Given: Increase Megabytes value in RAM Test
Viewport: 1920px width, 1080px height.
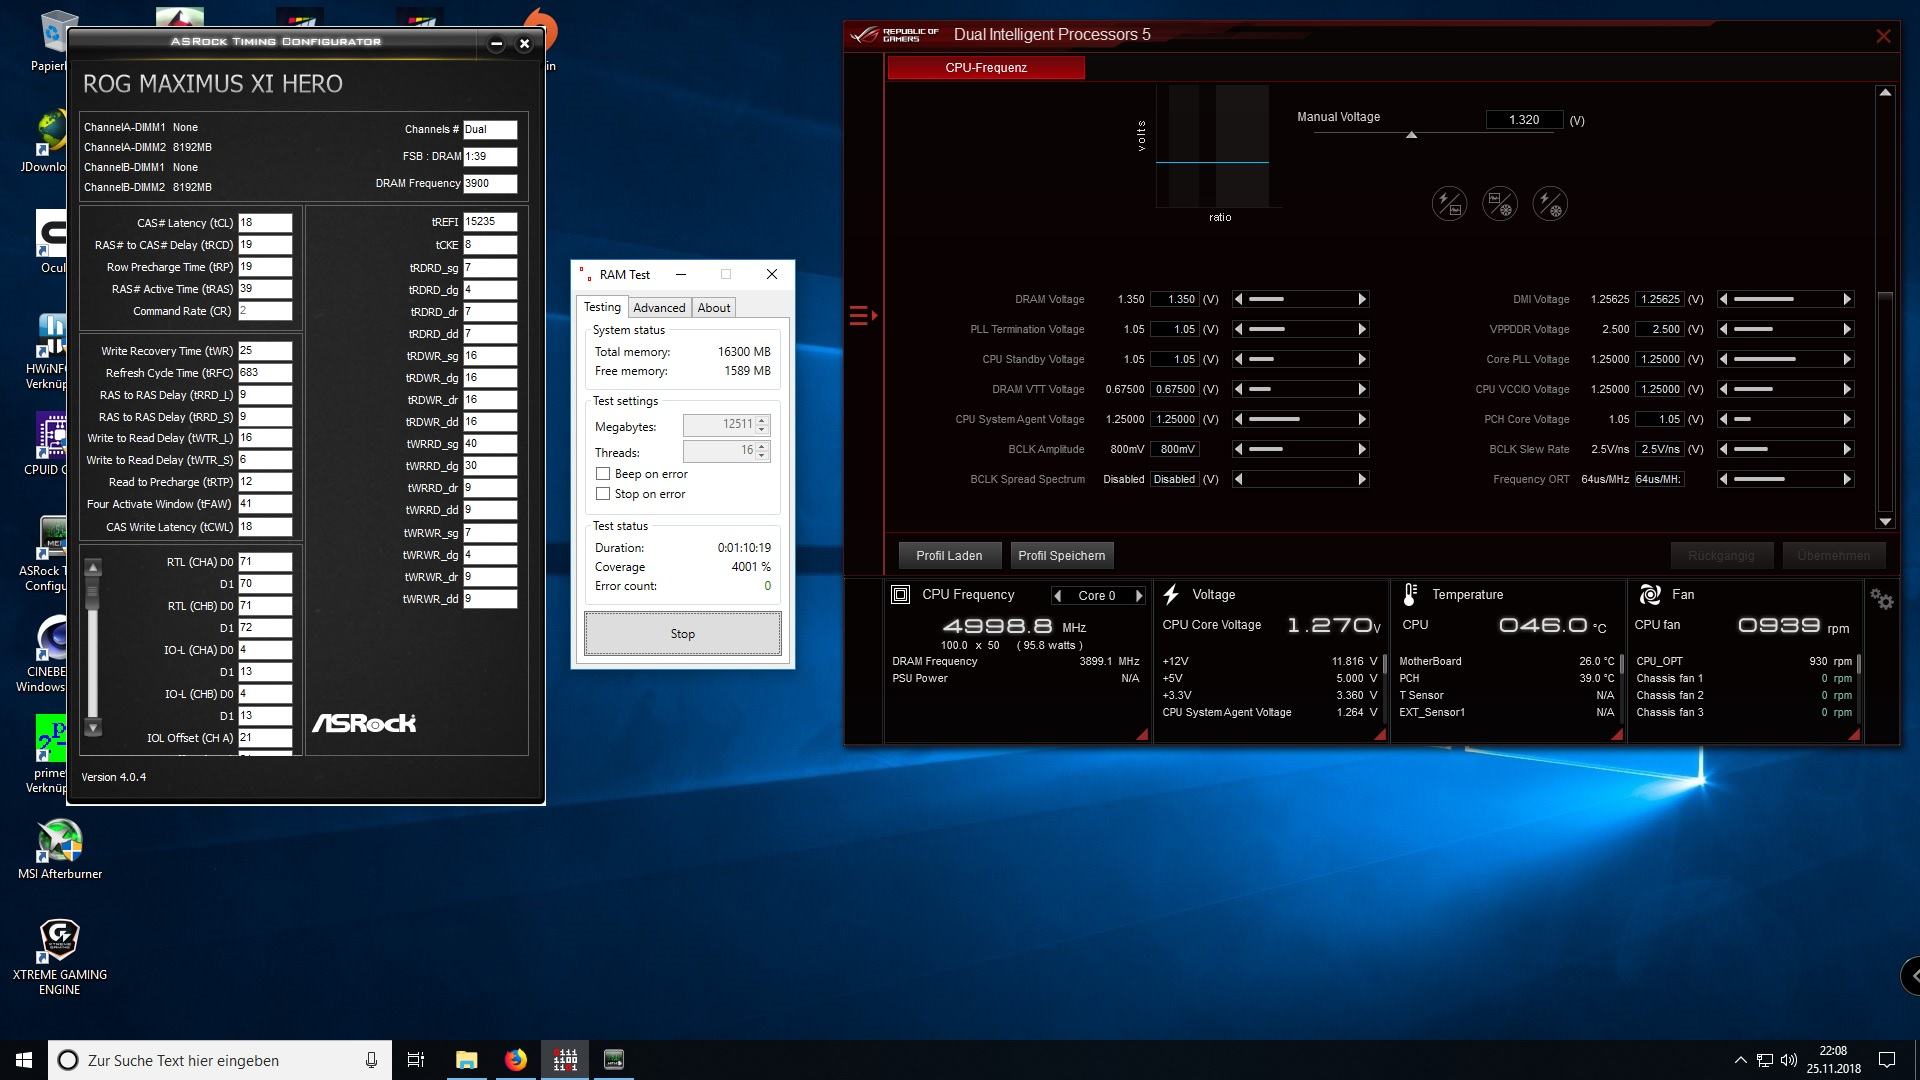Looking at the screenshot, I should (762, 421).
